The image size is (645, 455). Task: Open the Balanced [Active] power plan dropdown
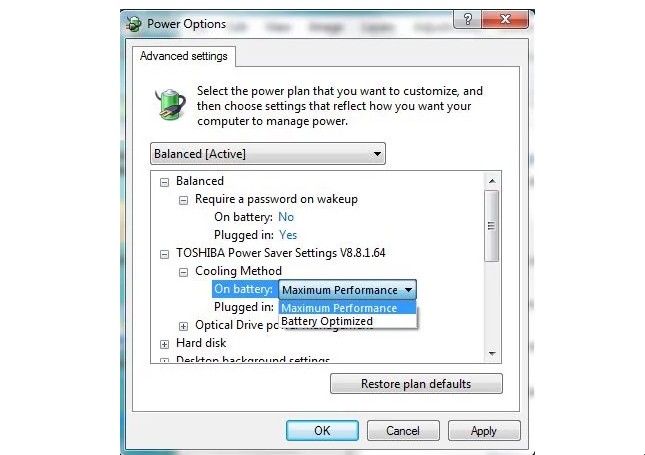point(268,154)
